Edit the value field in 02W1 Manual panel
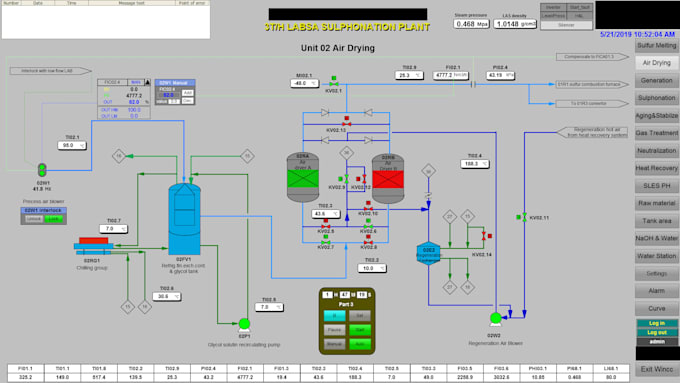 174,101
